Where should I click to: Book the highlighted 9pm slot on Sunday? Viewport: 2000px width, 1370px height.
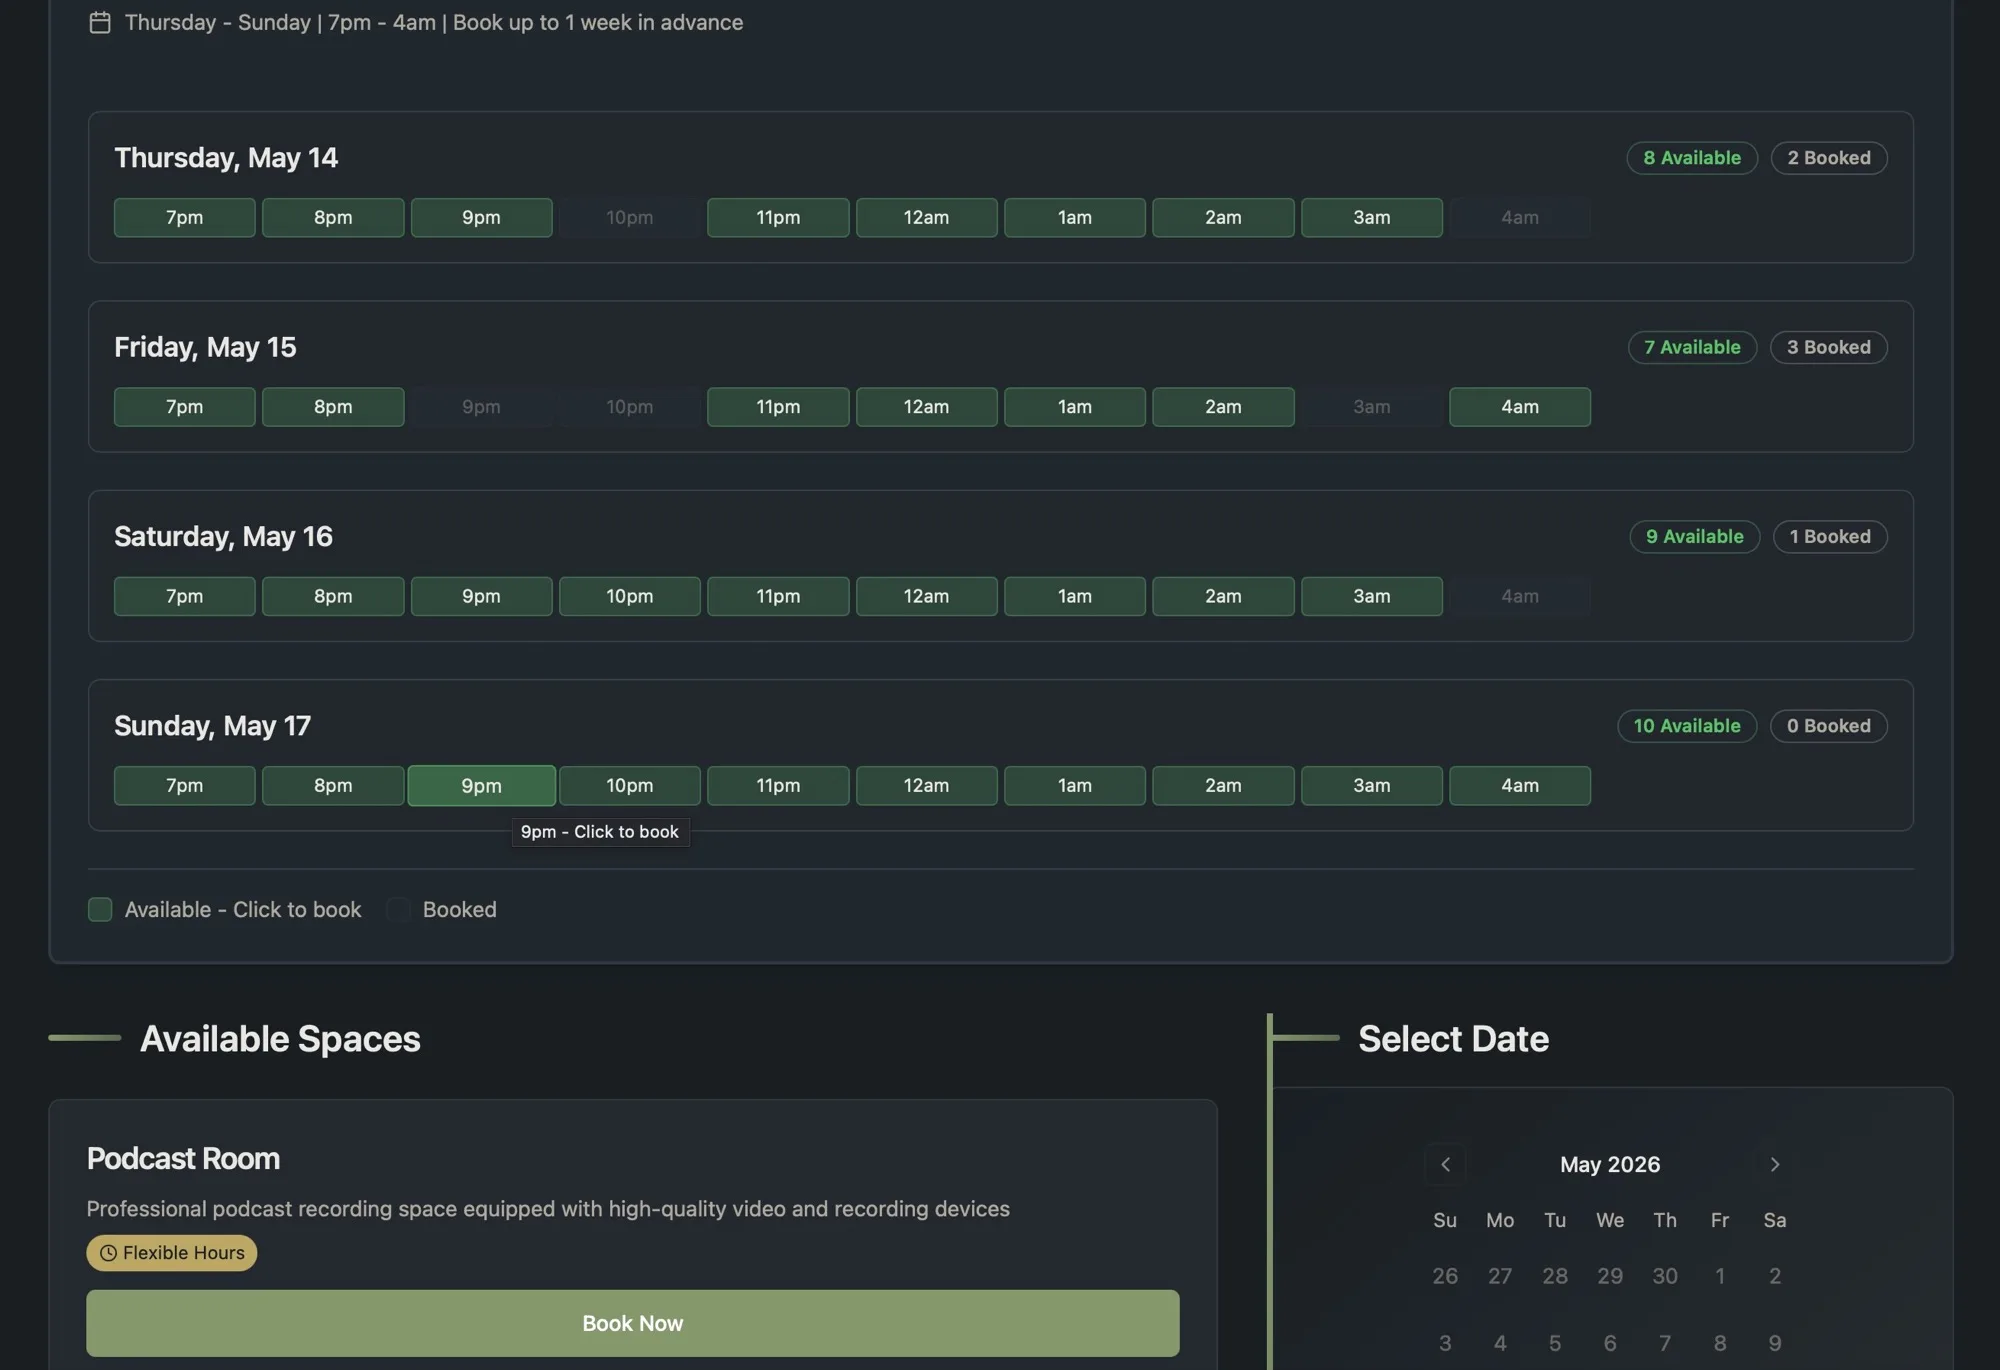point(481,786)
